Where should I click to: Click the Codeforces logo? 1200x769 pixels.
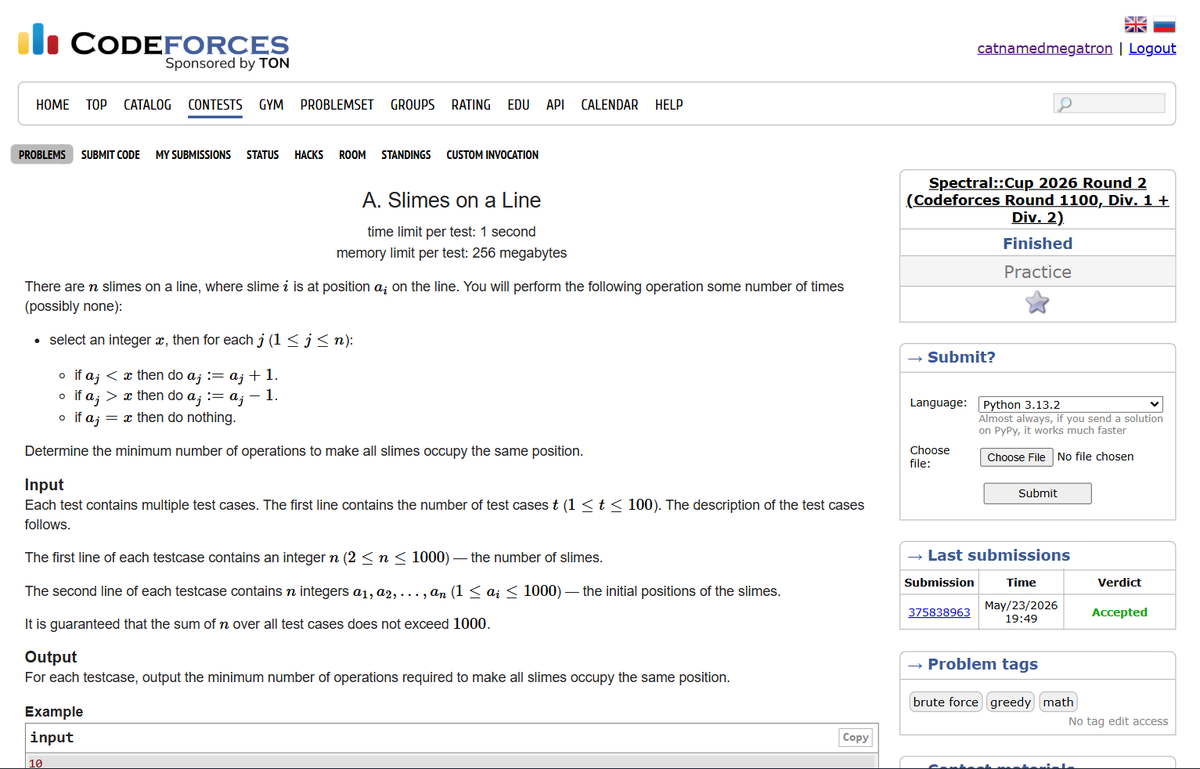[154, 48]
